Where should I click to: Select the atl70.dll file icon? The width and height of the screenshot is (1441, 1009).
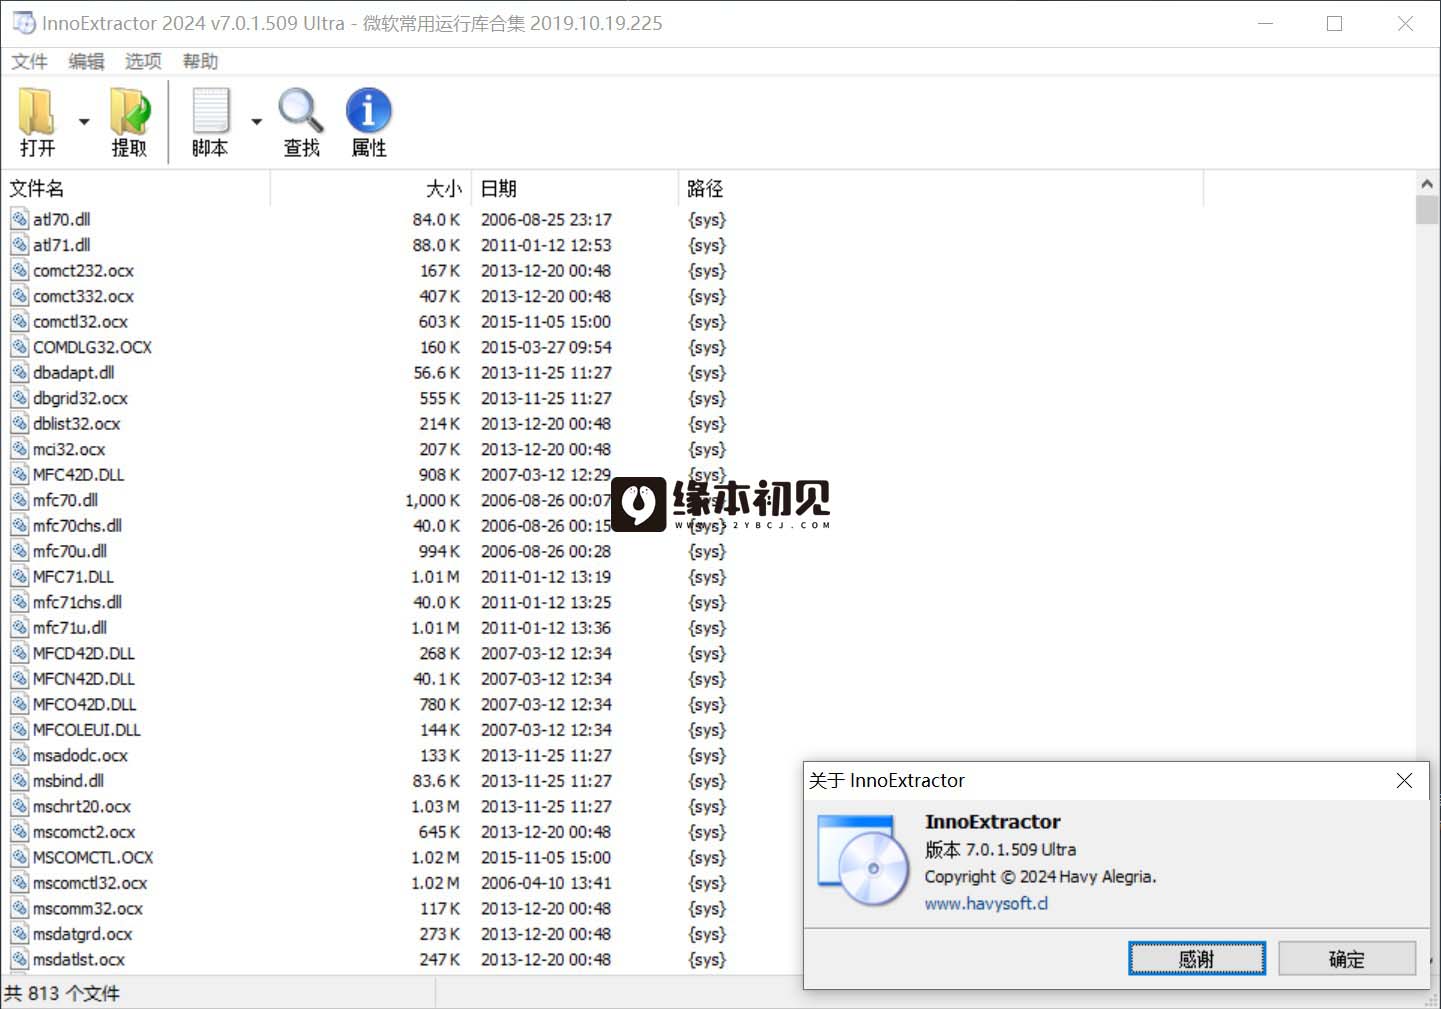coord(20,218)
